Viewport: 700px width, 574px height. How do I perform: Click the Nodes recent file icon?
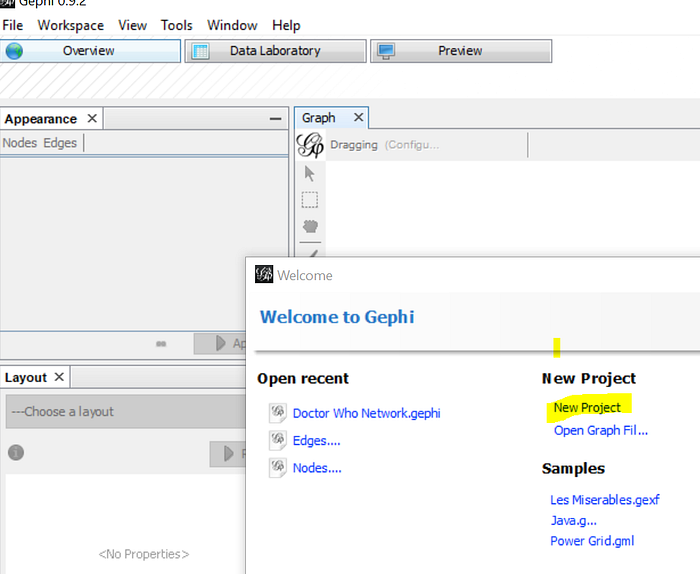[x=278, y=468]
